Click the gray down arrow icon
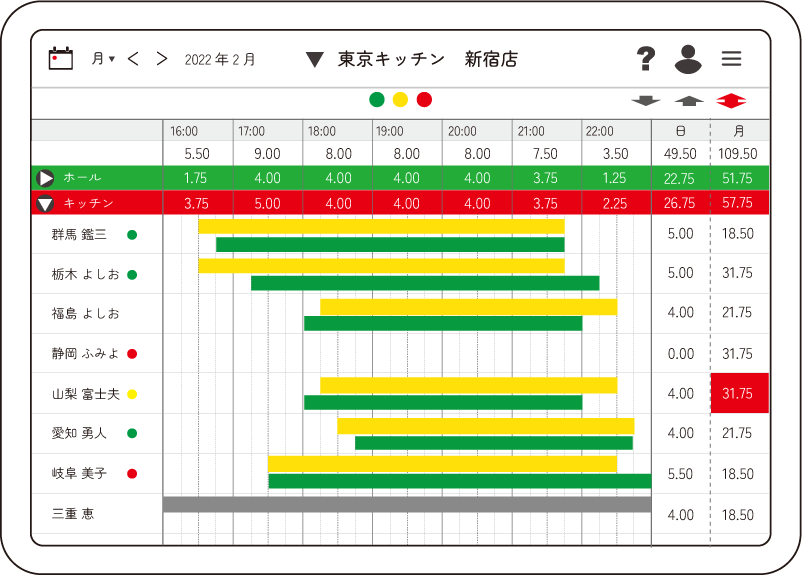This screenshot has height=576, width=802. point(646,101)
